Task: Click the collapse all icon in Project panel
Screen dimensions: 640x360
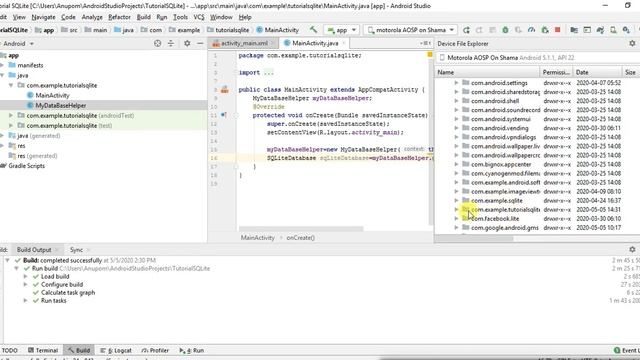Action: (x=171, y=43)
